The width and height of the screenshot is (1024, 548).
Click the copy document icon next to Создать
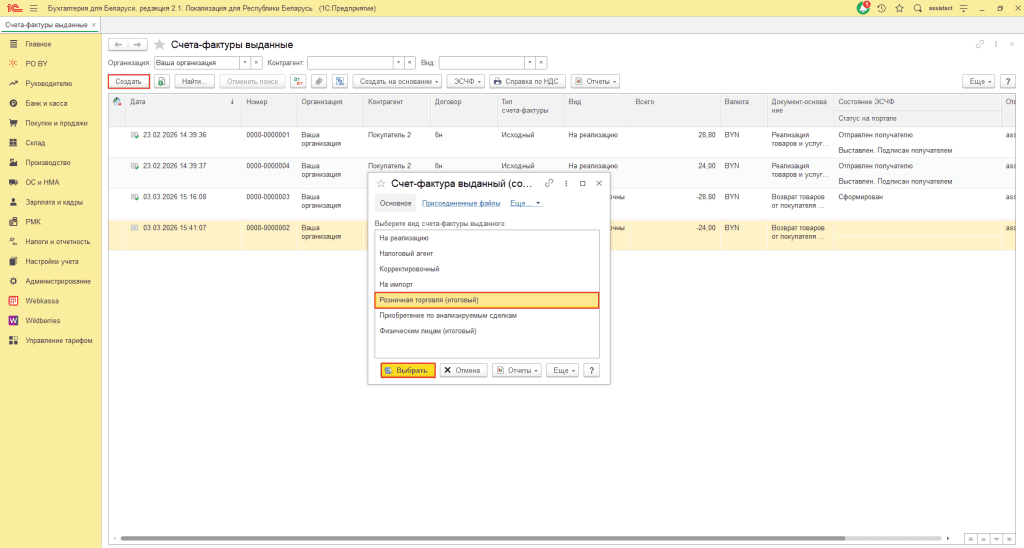(x=162, y=81)
